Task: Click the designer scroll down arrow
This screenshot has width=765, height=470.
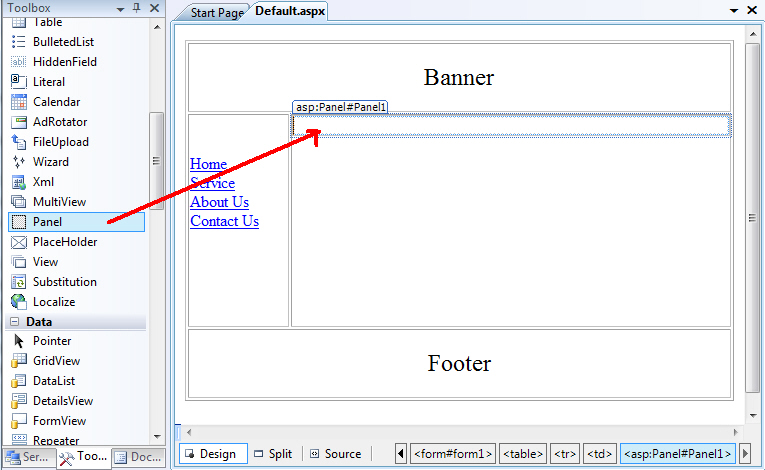Action: tap(753, 416)
